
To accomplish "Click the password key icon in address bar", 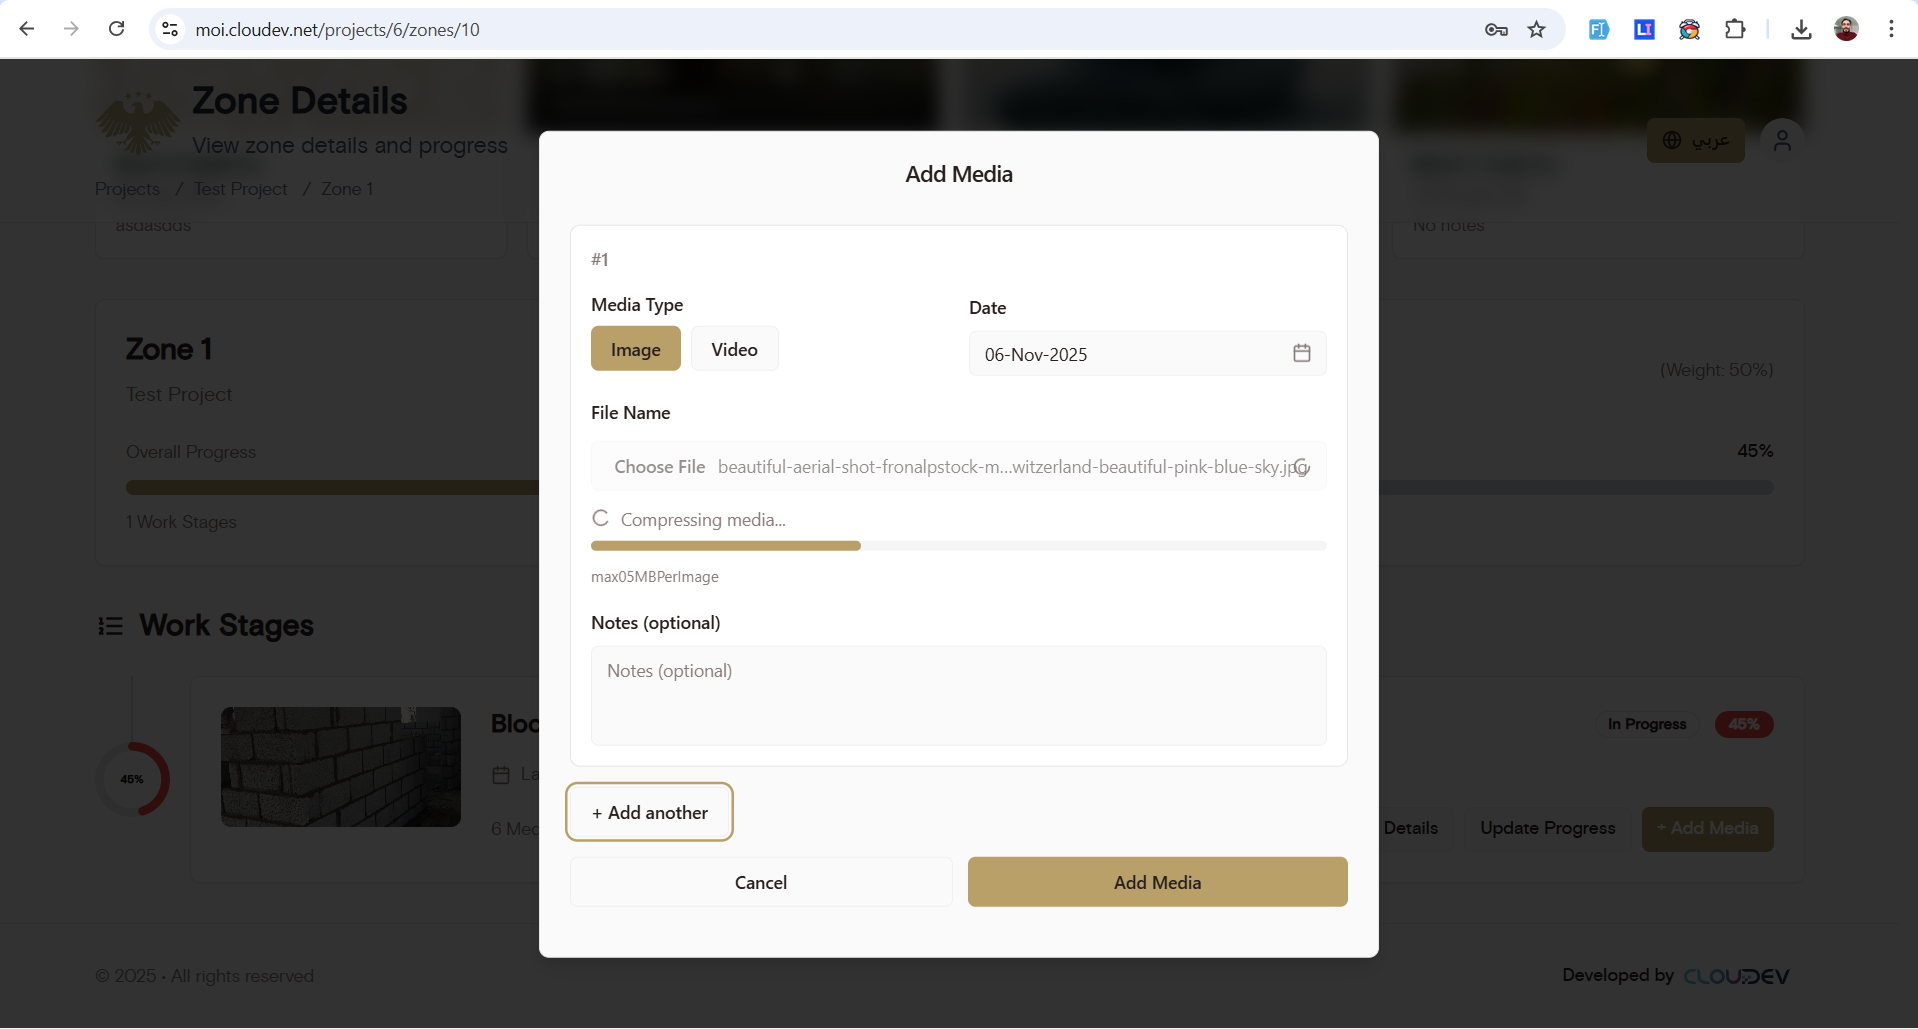I will (x=1496, y=29).
